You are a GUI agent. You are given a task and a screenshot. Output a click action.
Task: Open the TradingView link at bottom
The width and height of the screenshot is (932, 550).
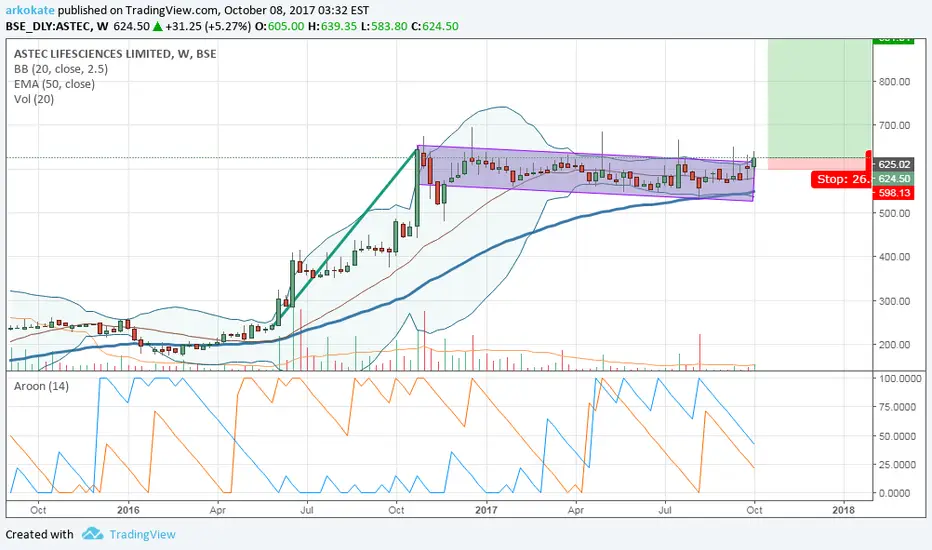142,534
